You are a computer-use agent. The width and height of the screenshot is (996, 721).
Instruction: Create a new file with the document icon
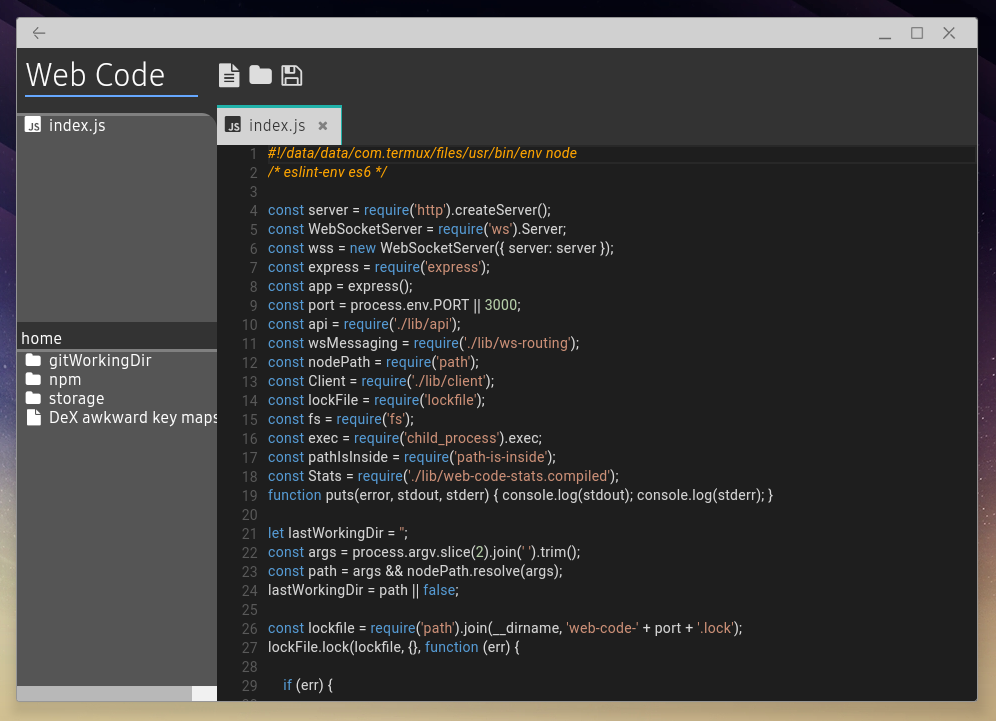point(229,75)
